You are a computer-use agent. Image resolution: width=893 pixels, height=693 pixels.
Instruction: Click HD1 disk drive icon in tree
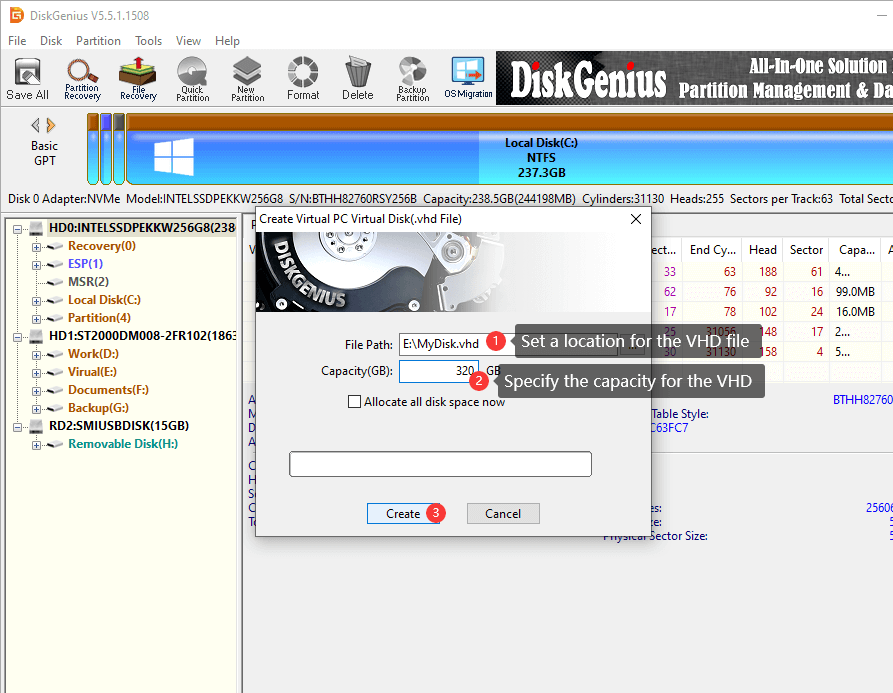point(36,336)
